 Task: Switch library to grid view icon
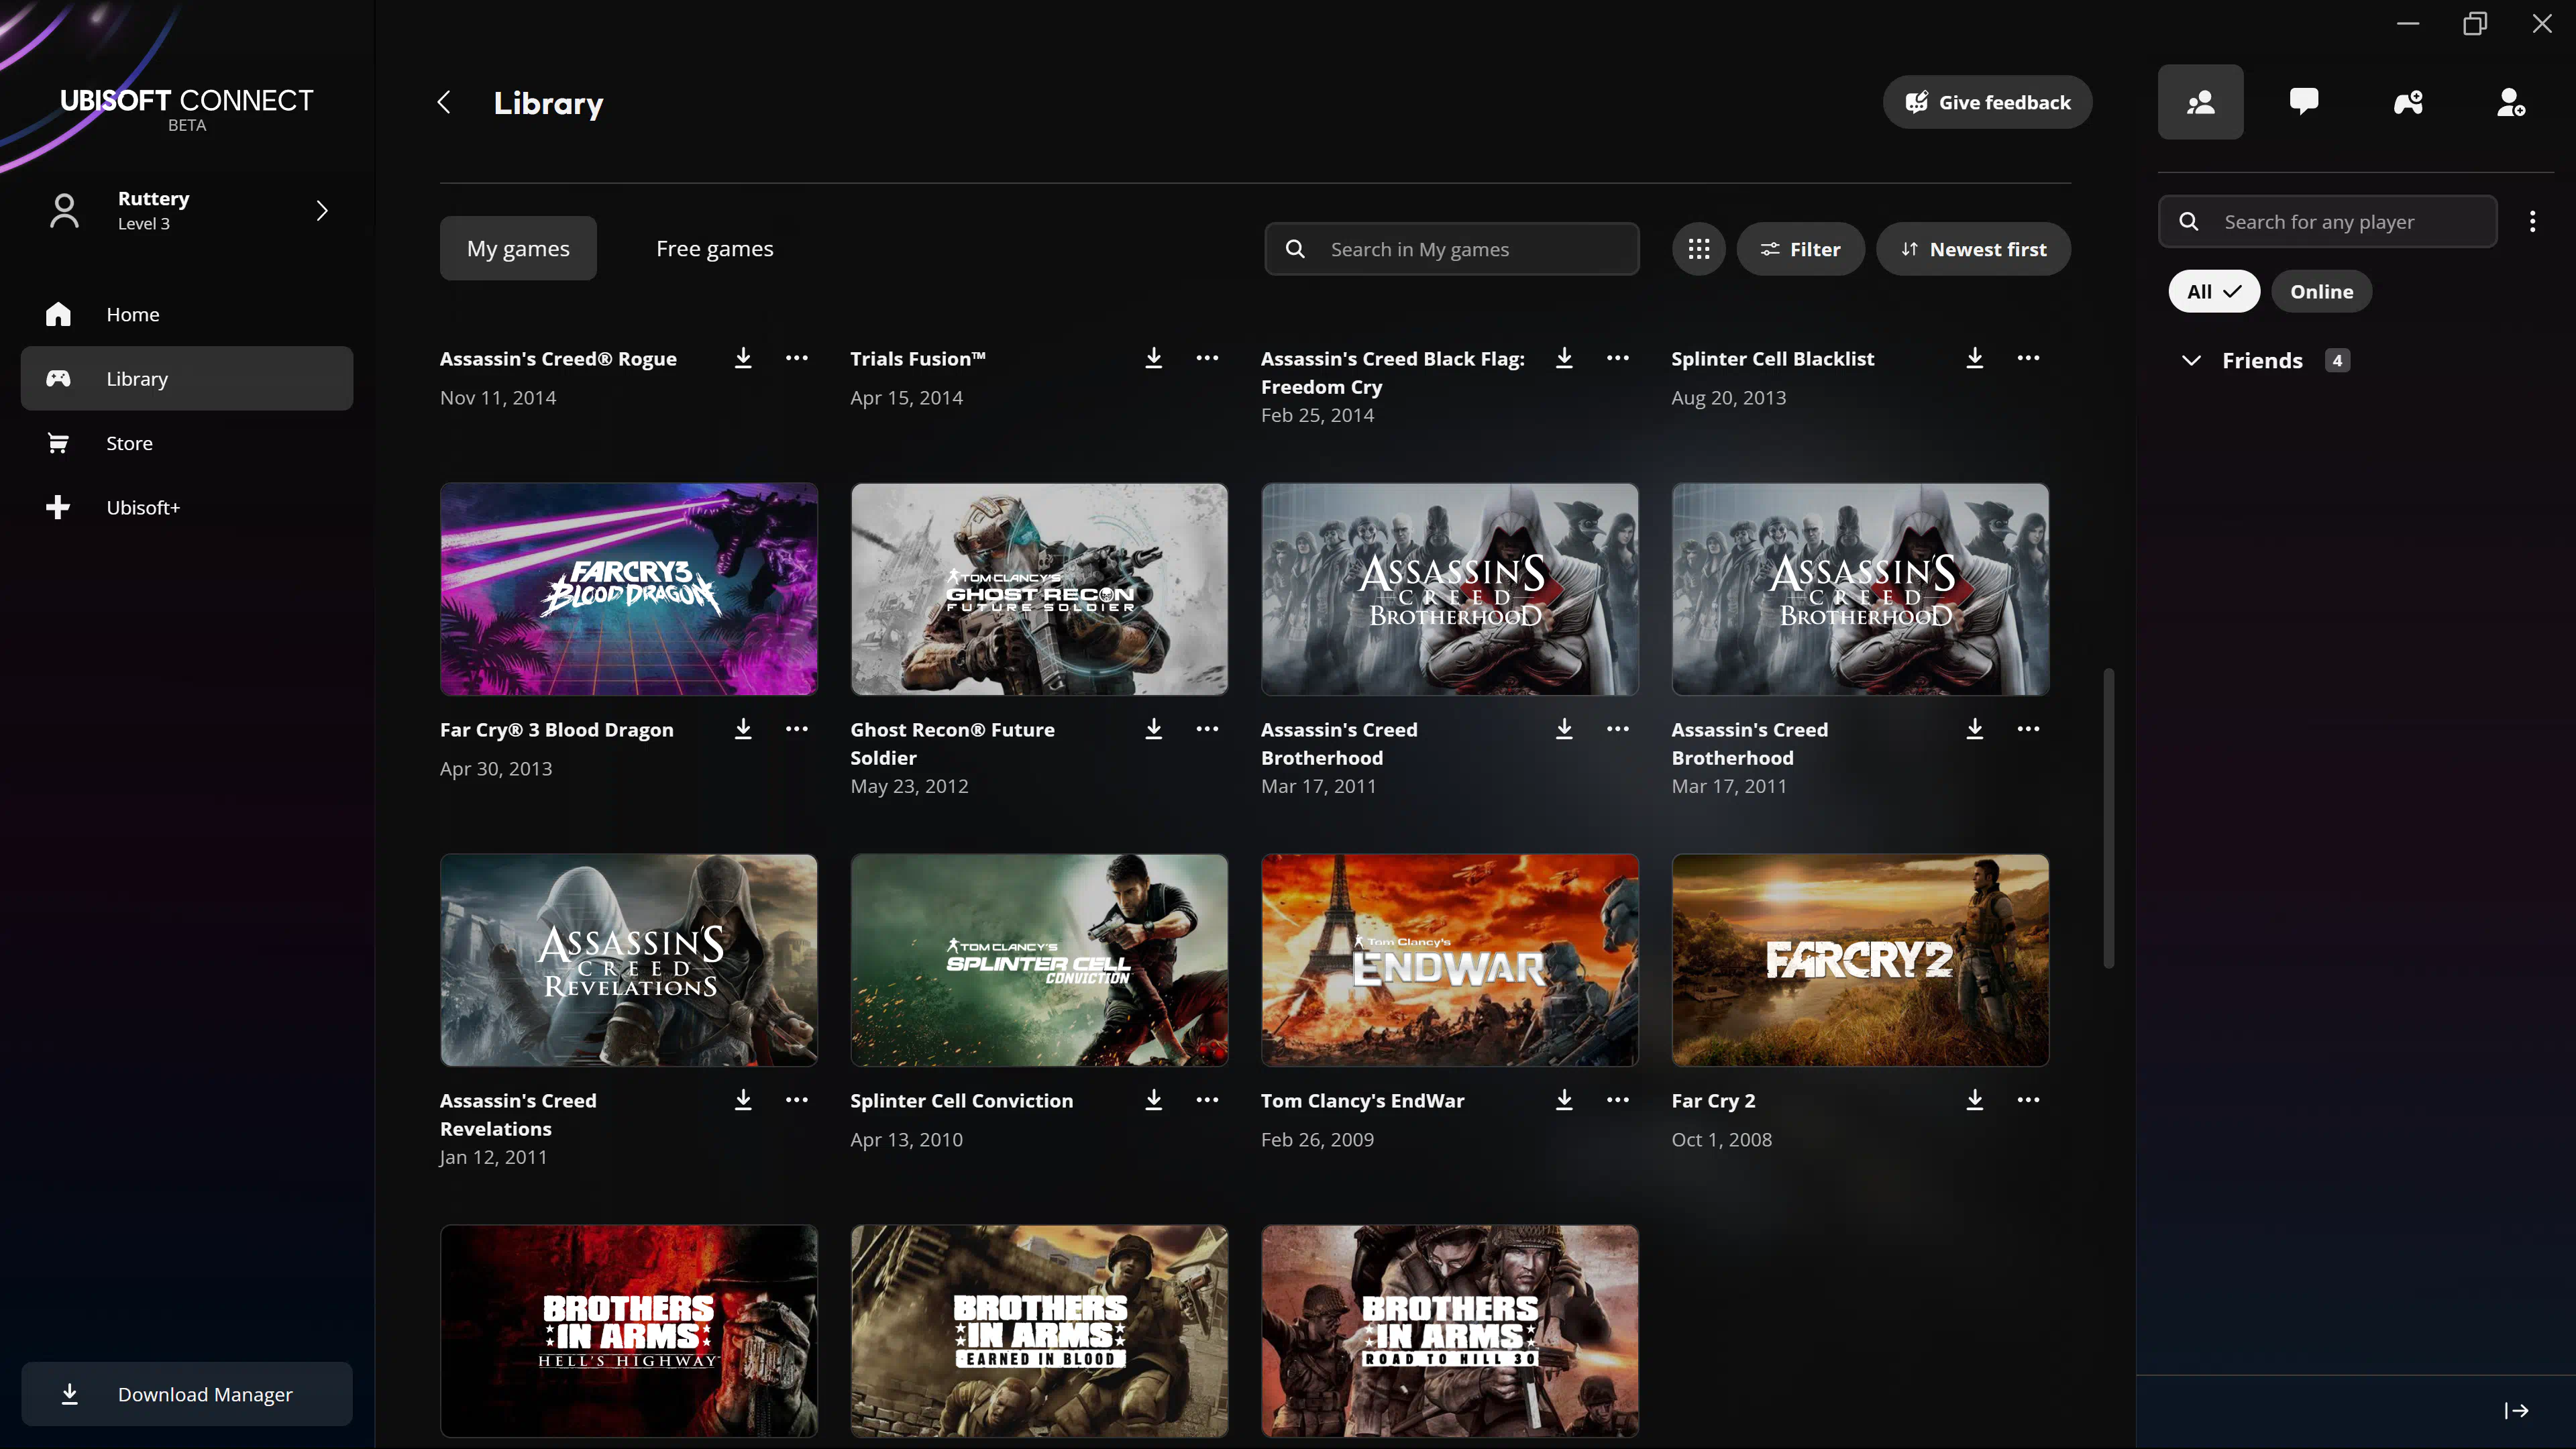(1698, 249)
